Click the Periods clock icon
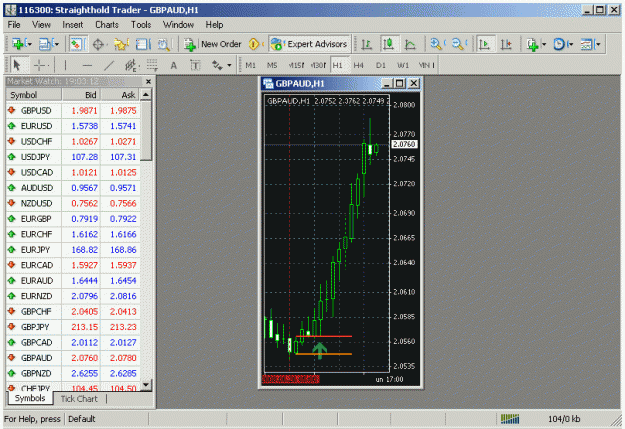Image resolution: width=625 pixels, height=429 pixels. (x=559, y=44)
